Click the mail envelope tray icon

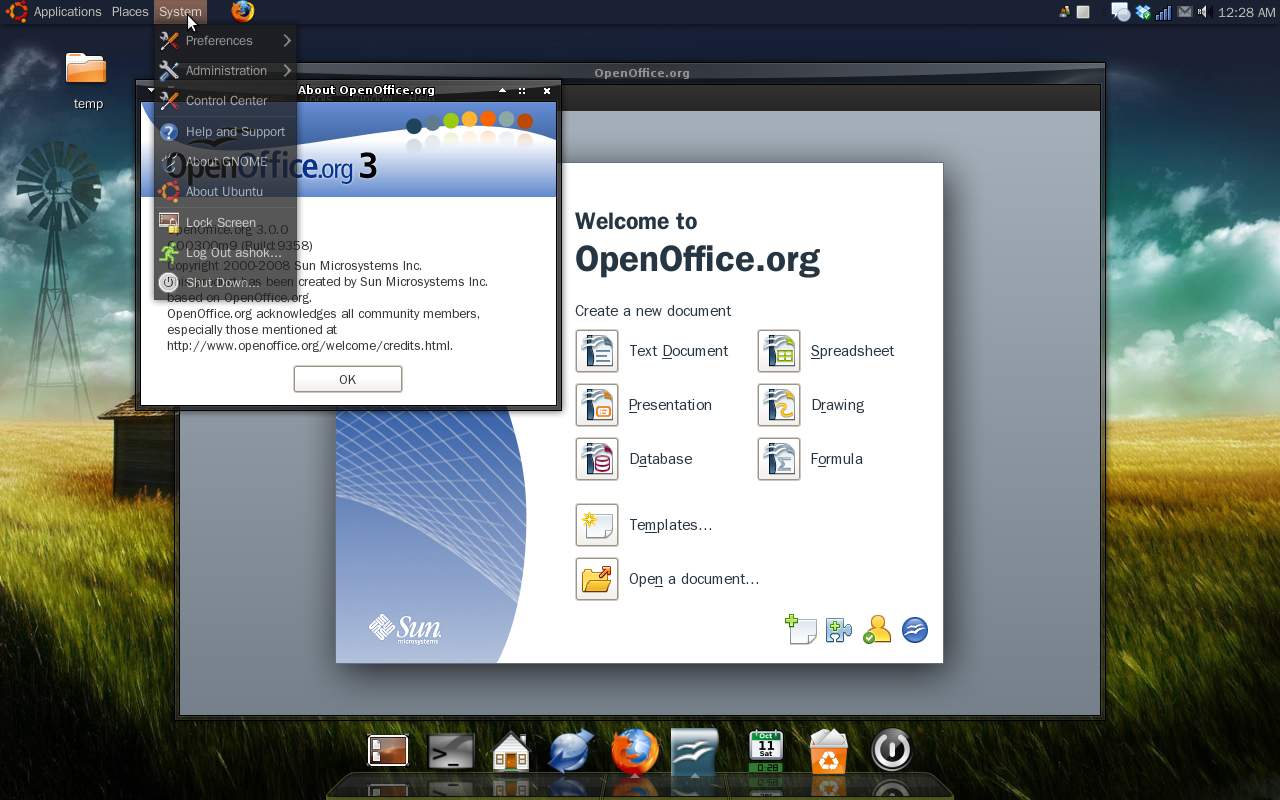(1185, 12)
